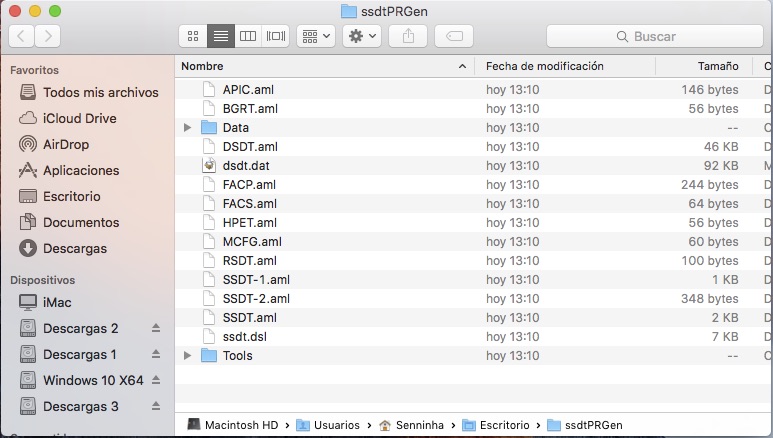The height and width of the screenshot is (438, 773).
Task: Select the SSDT.aml file
Action: [x=473, y=318]
